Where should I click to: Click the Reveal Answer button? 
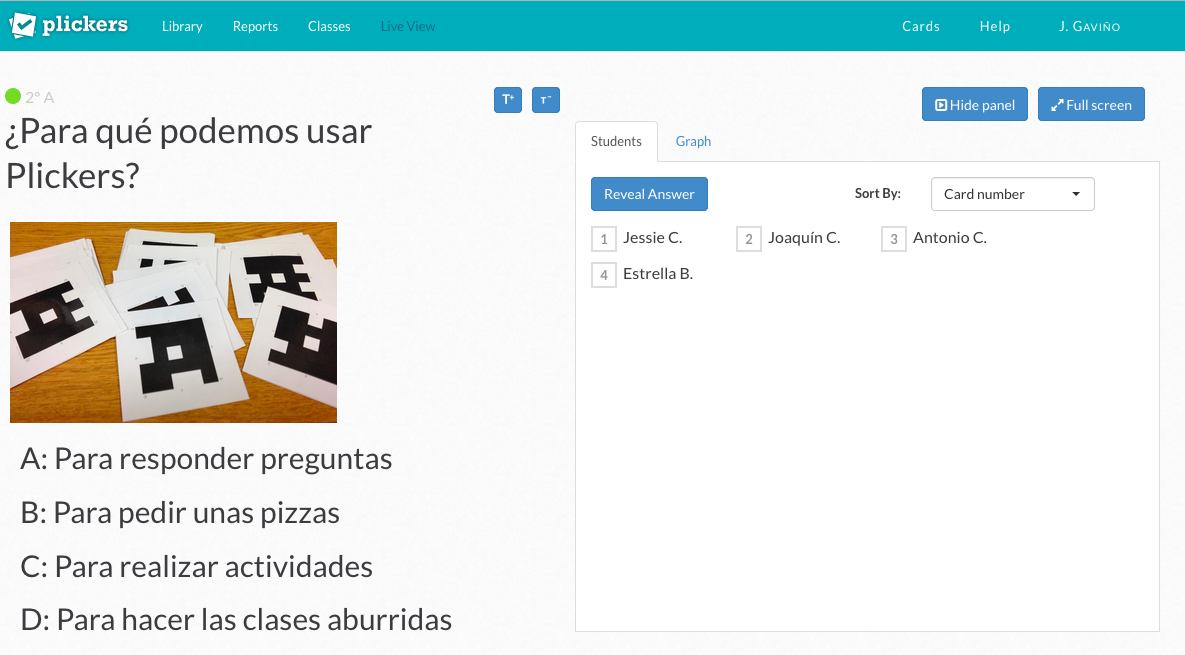(649, 194)
